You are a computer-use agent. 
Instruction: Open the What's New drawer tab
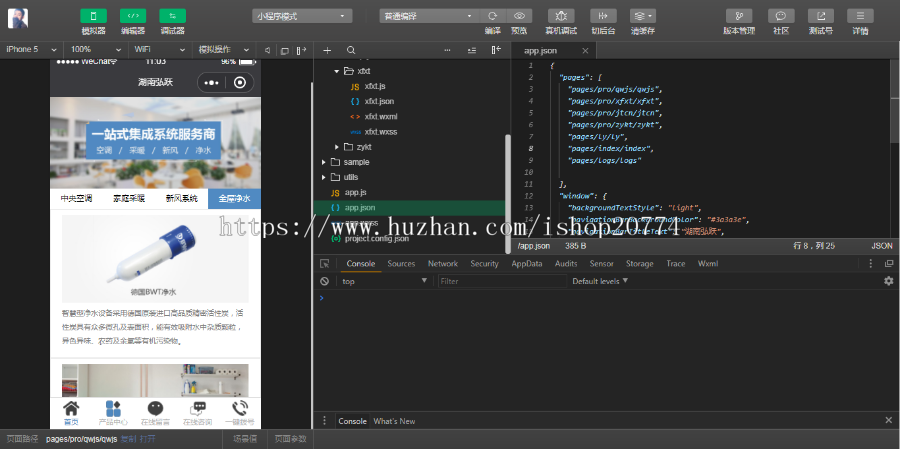(394, 421)
